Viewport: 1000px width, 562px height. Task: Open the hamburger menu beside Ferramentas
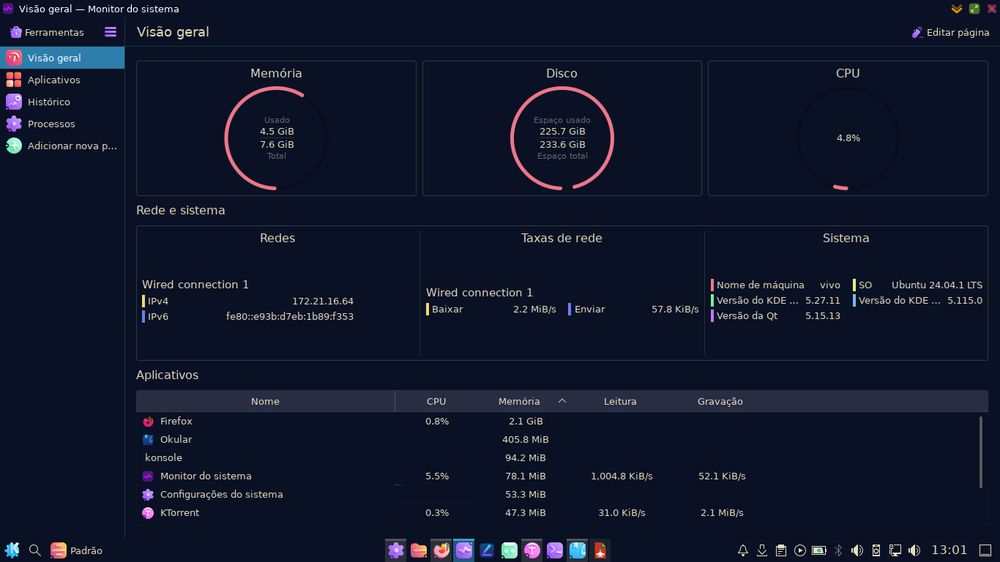pyautogui.click(x=110, y=32)
